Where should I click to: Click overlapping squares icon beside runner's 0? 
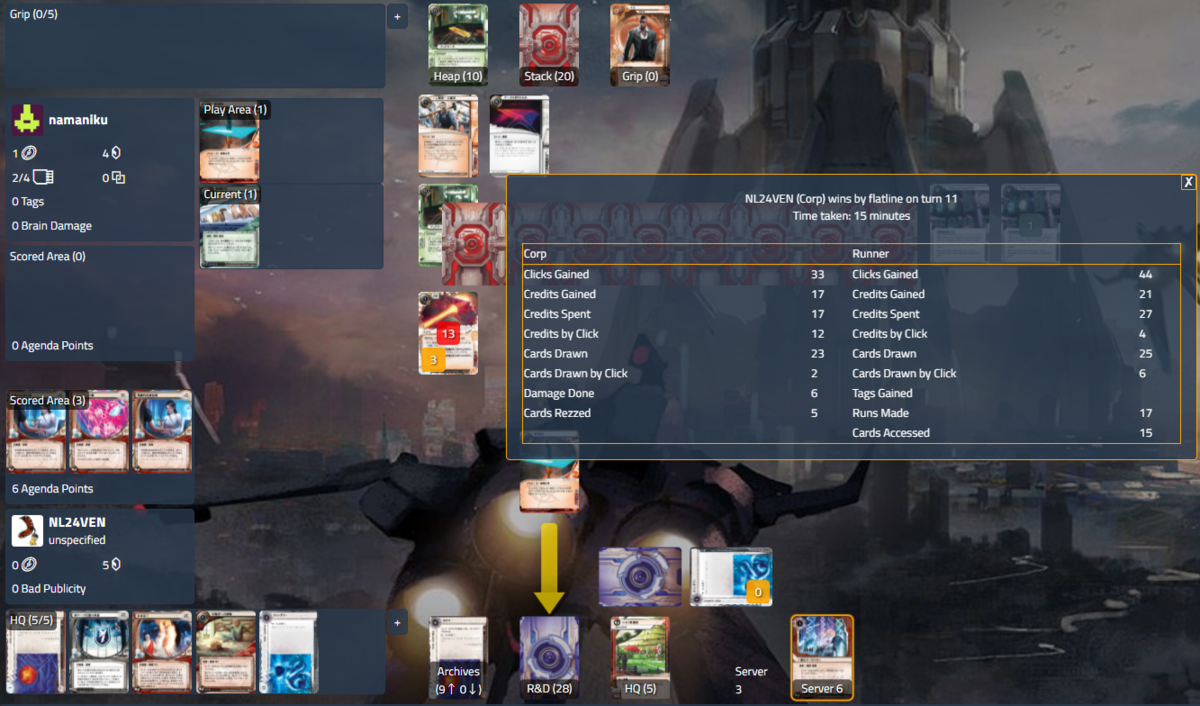(118, 178)
